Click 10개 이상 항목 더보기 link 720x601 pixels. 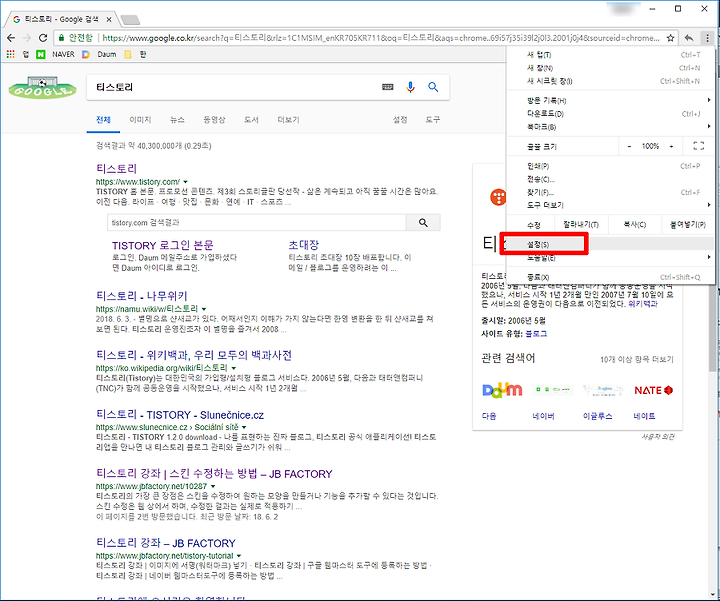(636, 359)
